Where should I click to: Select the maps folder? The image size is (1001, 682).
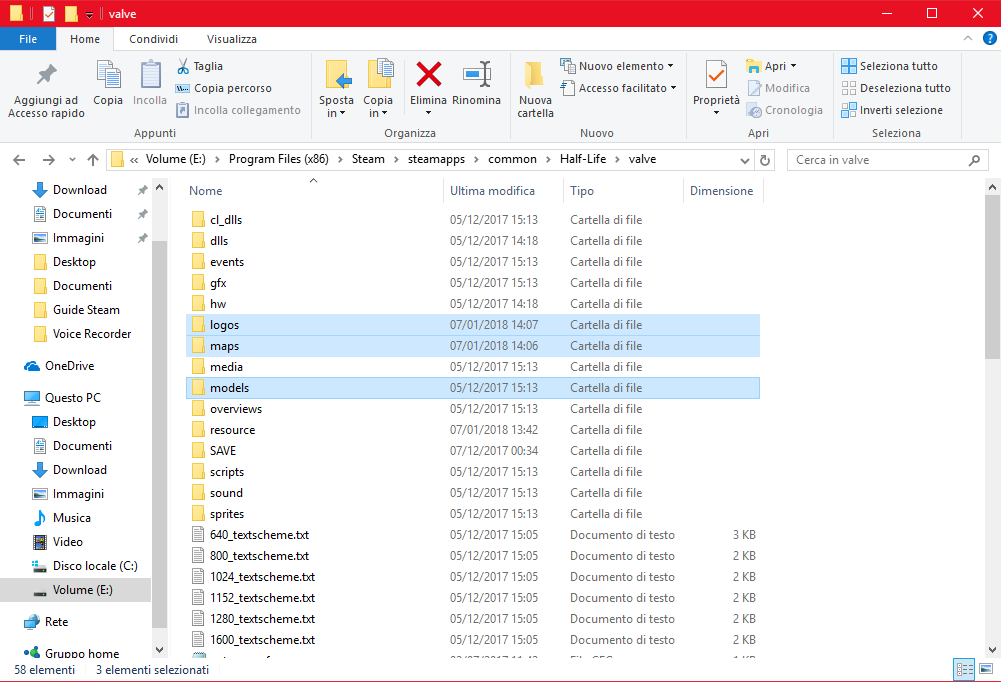pyautogui.click(x=472, y=346)
